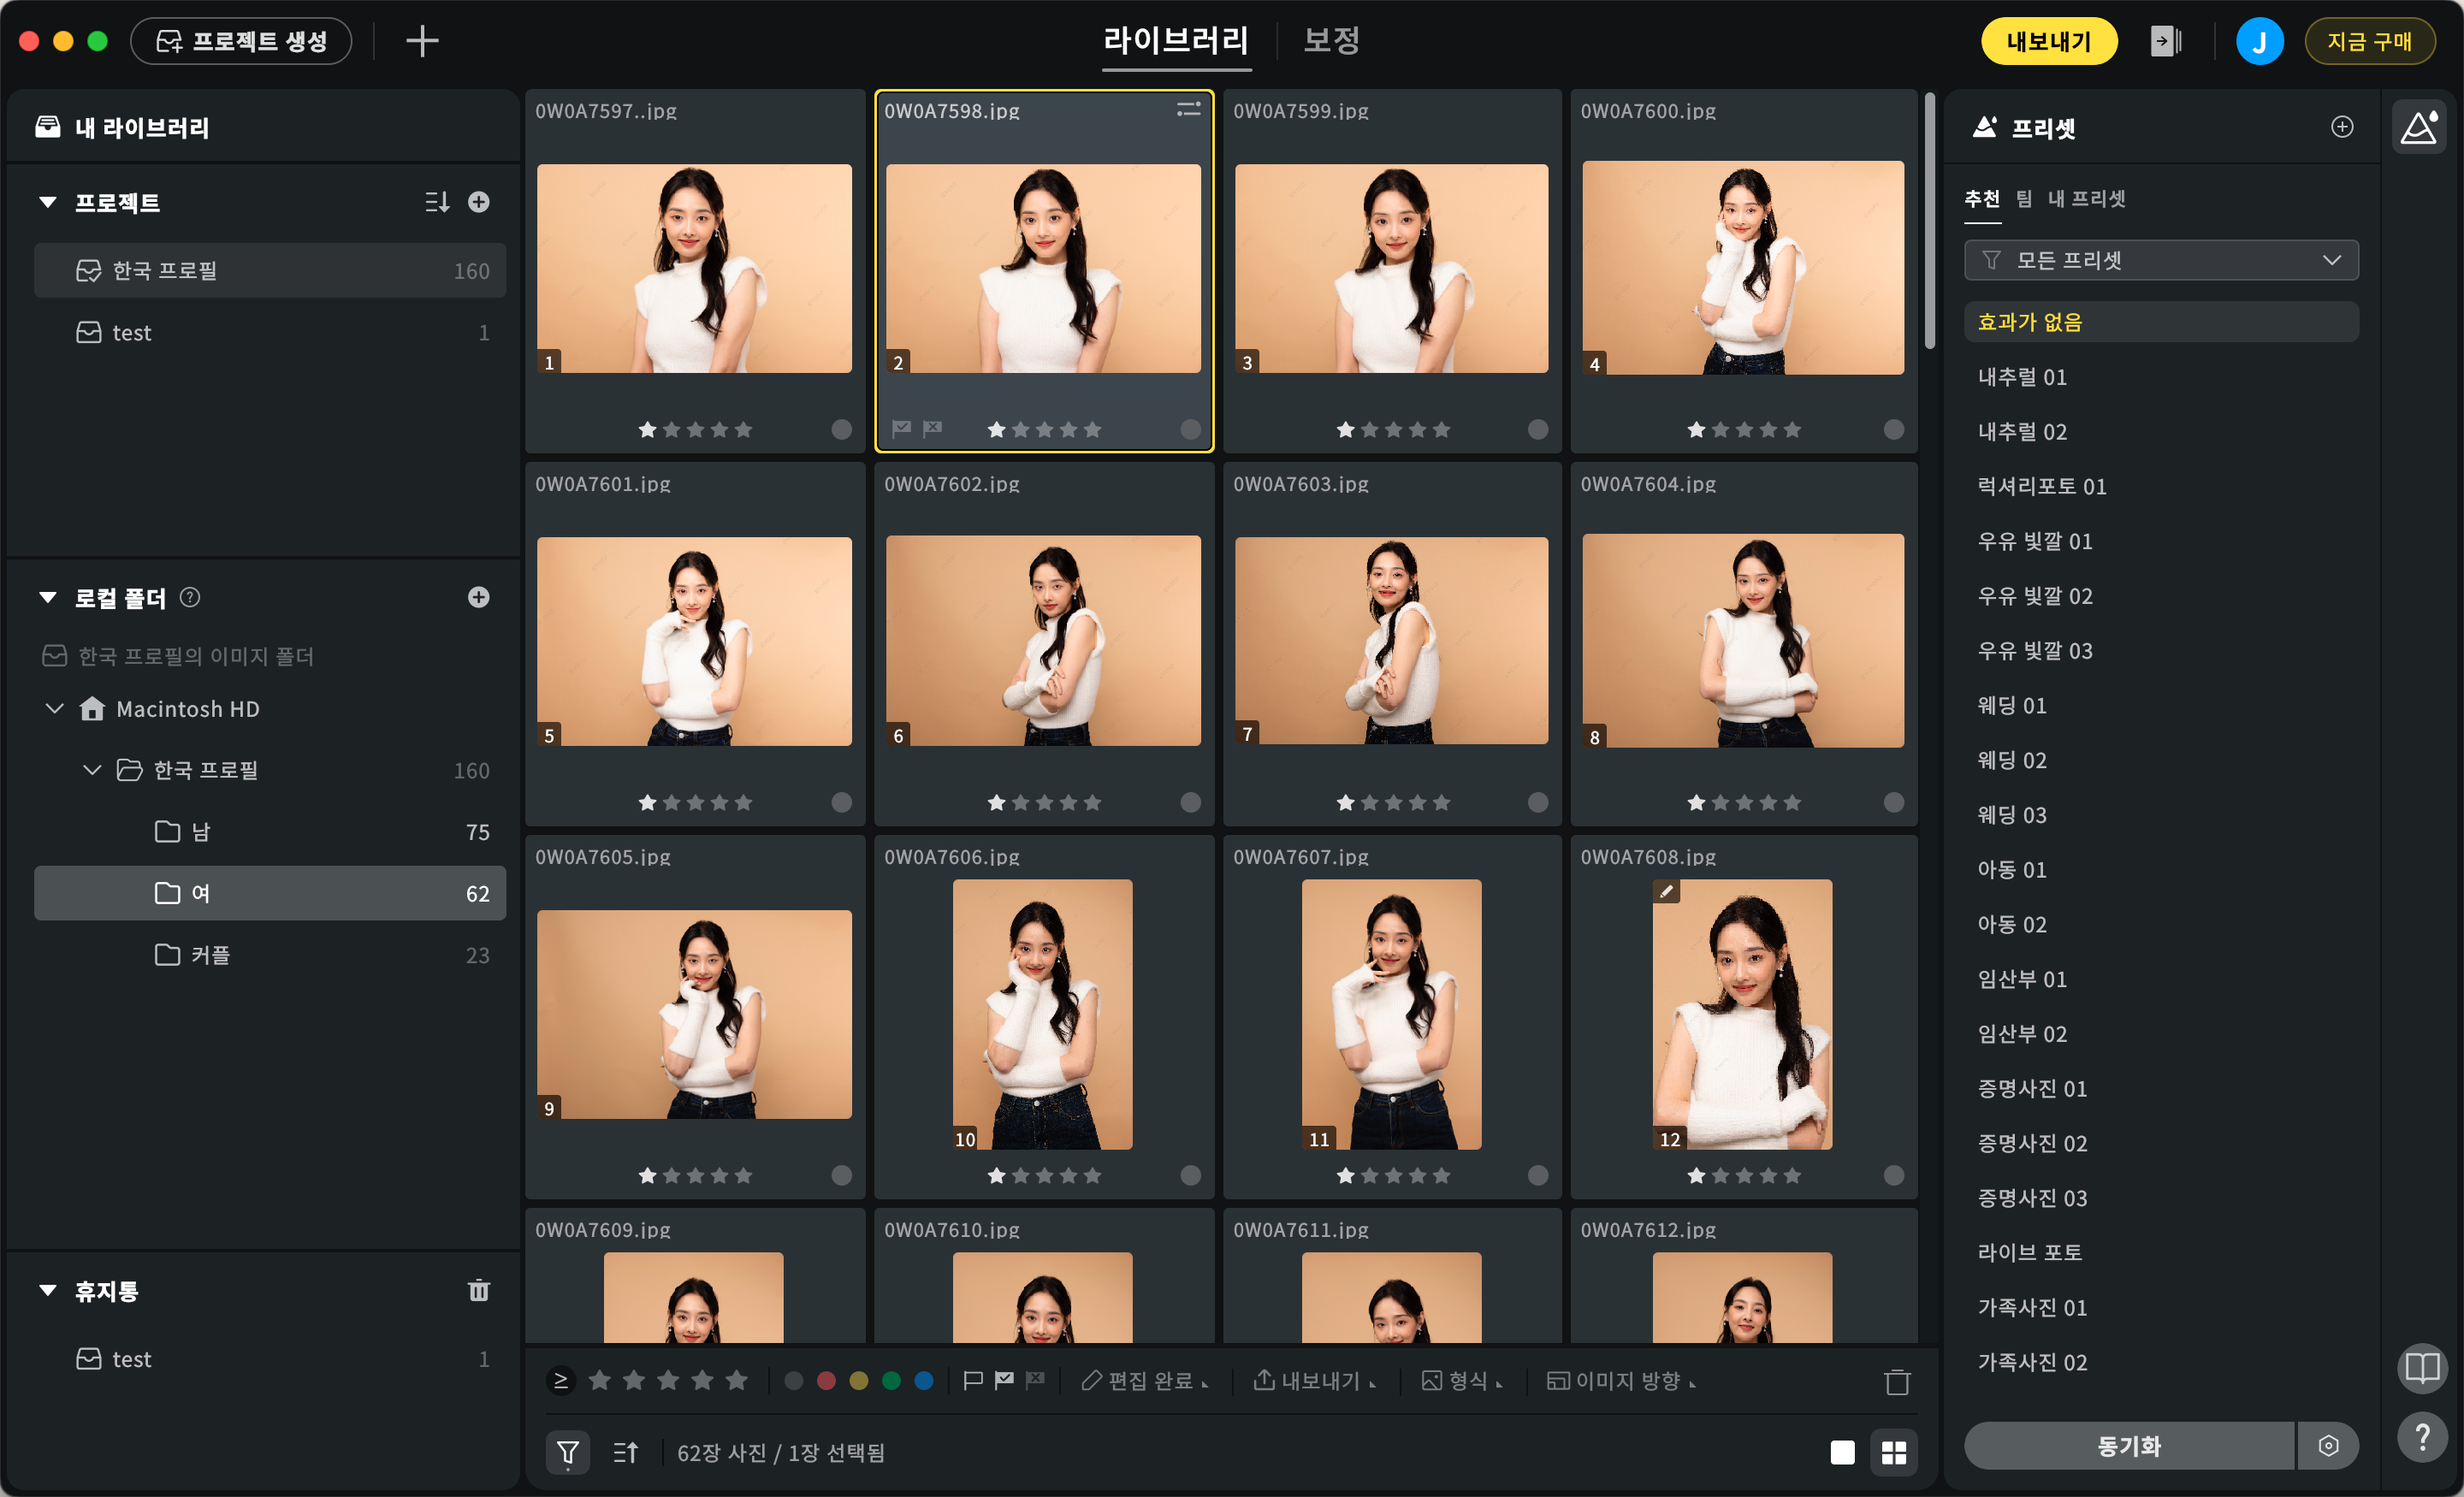The width and height of the screenshot is (2464, 1497).
Task: Click the edit pencil badge on 0W0A7608.jpg
Action: click(x=1666, y=891)
